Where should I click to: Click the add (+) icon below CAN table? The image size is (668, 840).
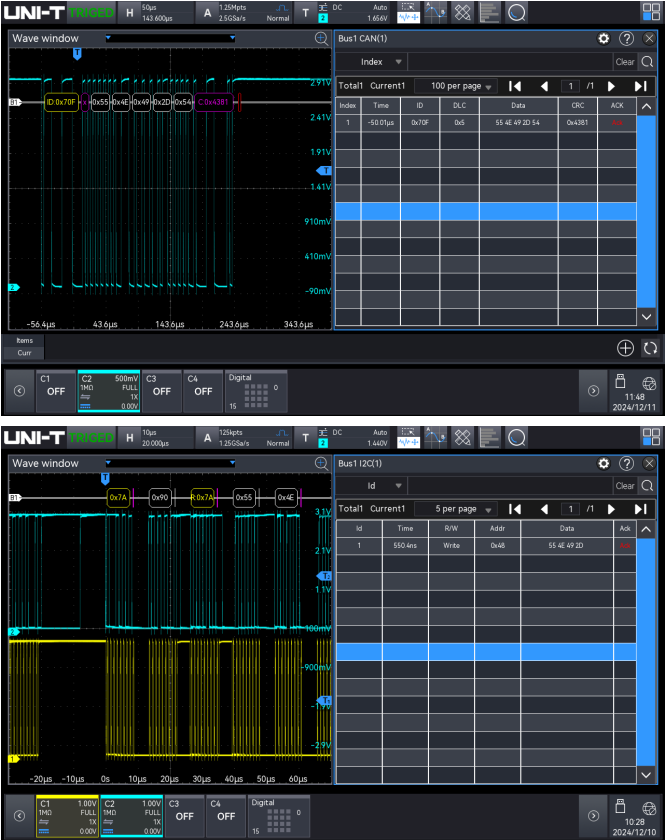pyautogui.click(x=625, y=348)
